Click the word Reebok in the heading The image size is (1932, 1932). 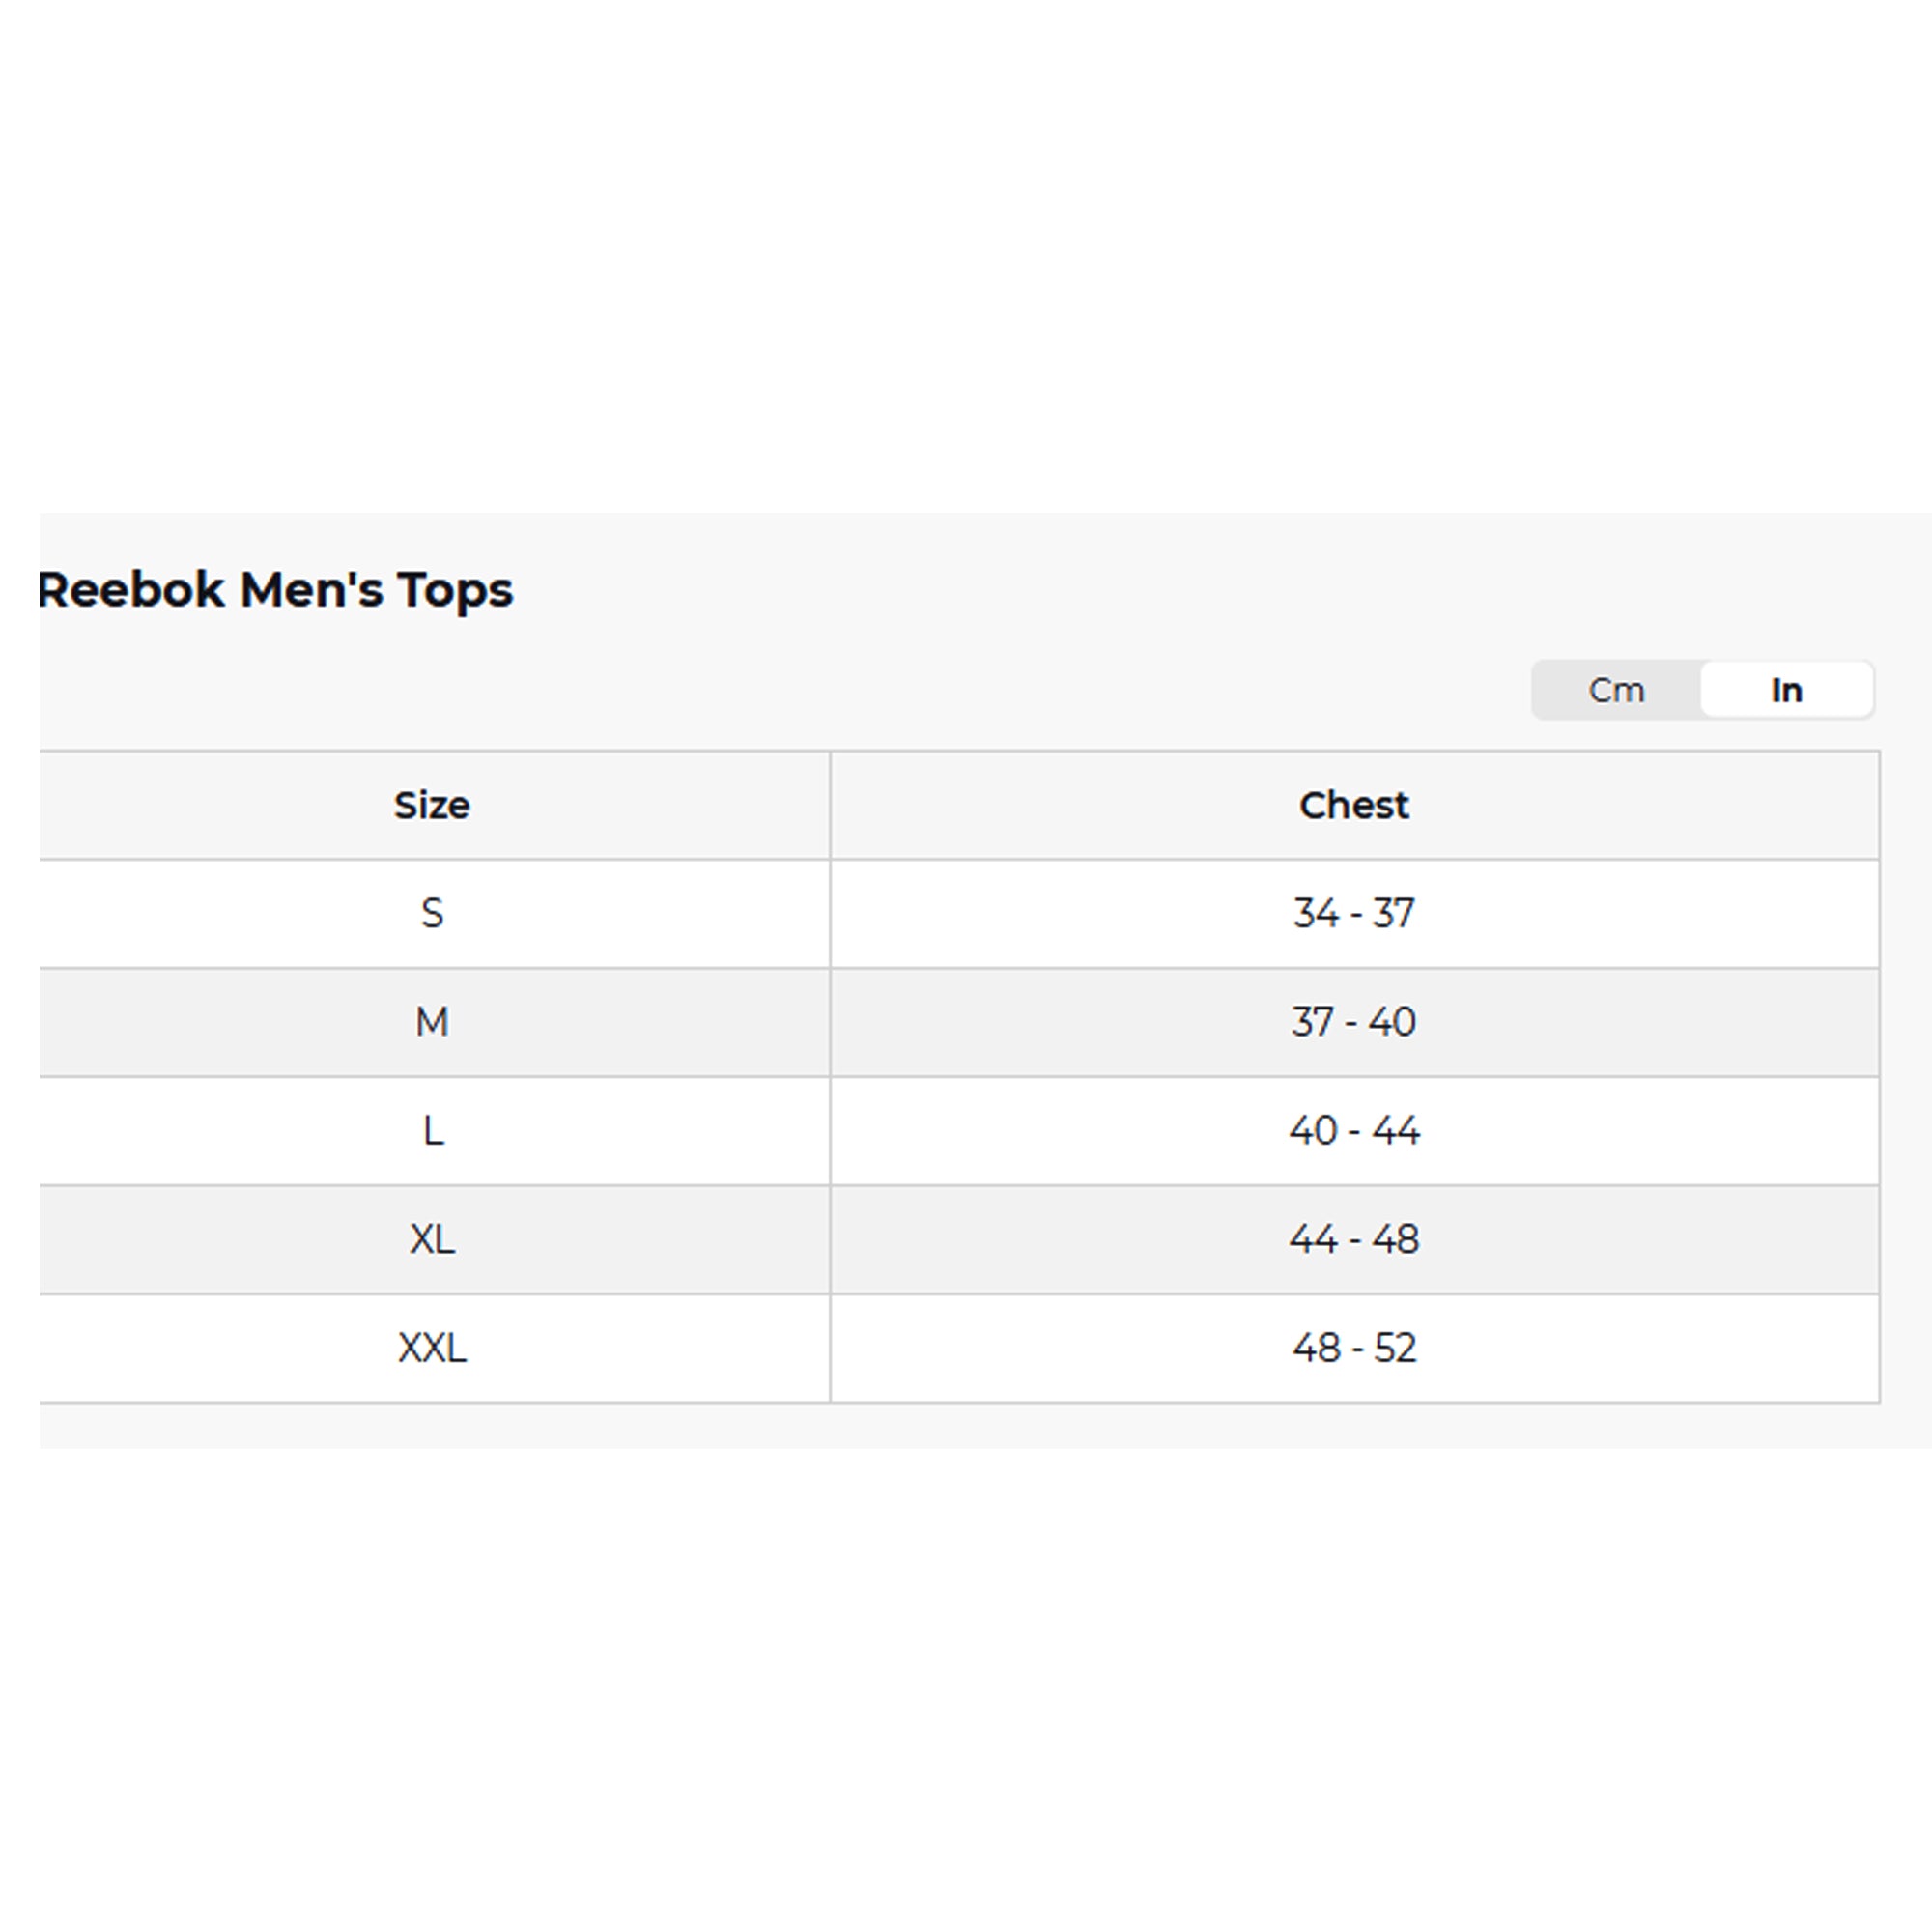(131, 589)
